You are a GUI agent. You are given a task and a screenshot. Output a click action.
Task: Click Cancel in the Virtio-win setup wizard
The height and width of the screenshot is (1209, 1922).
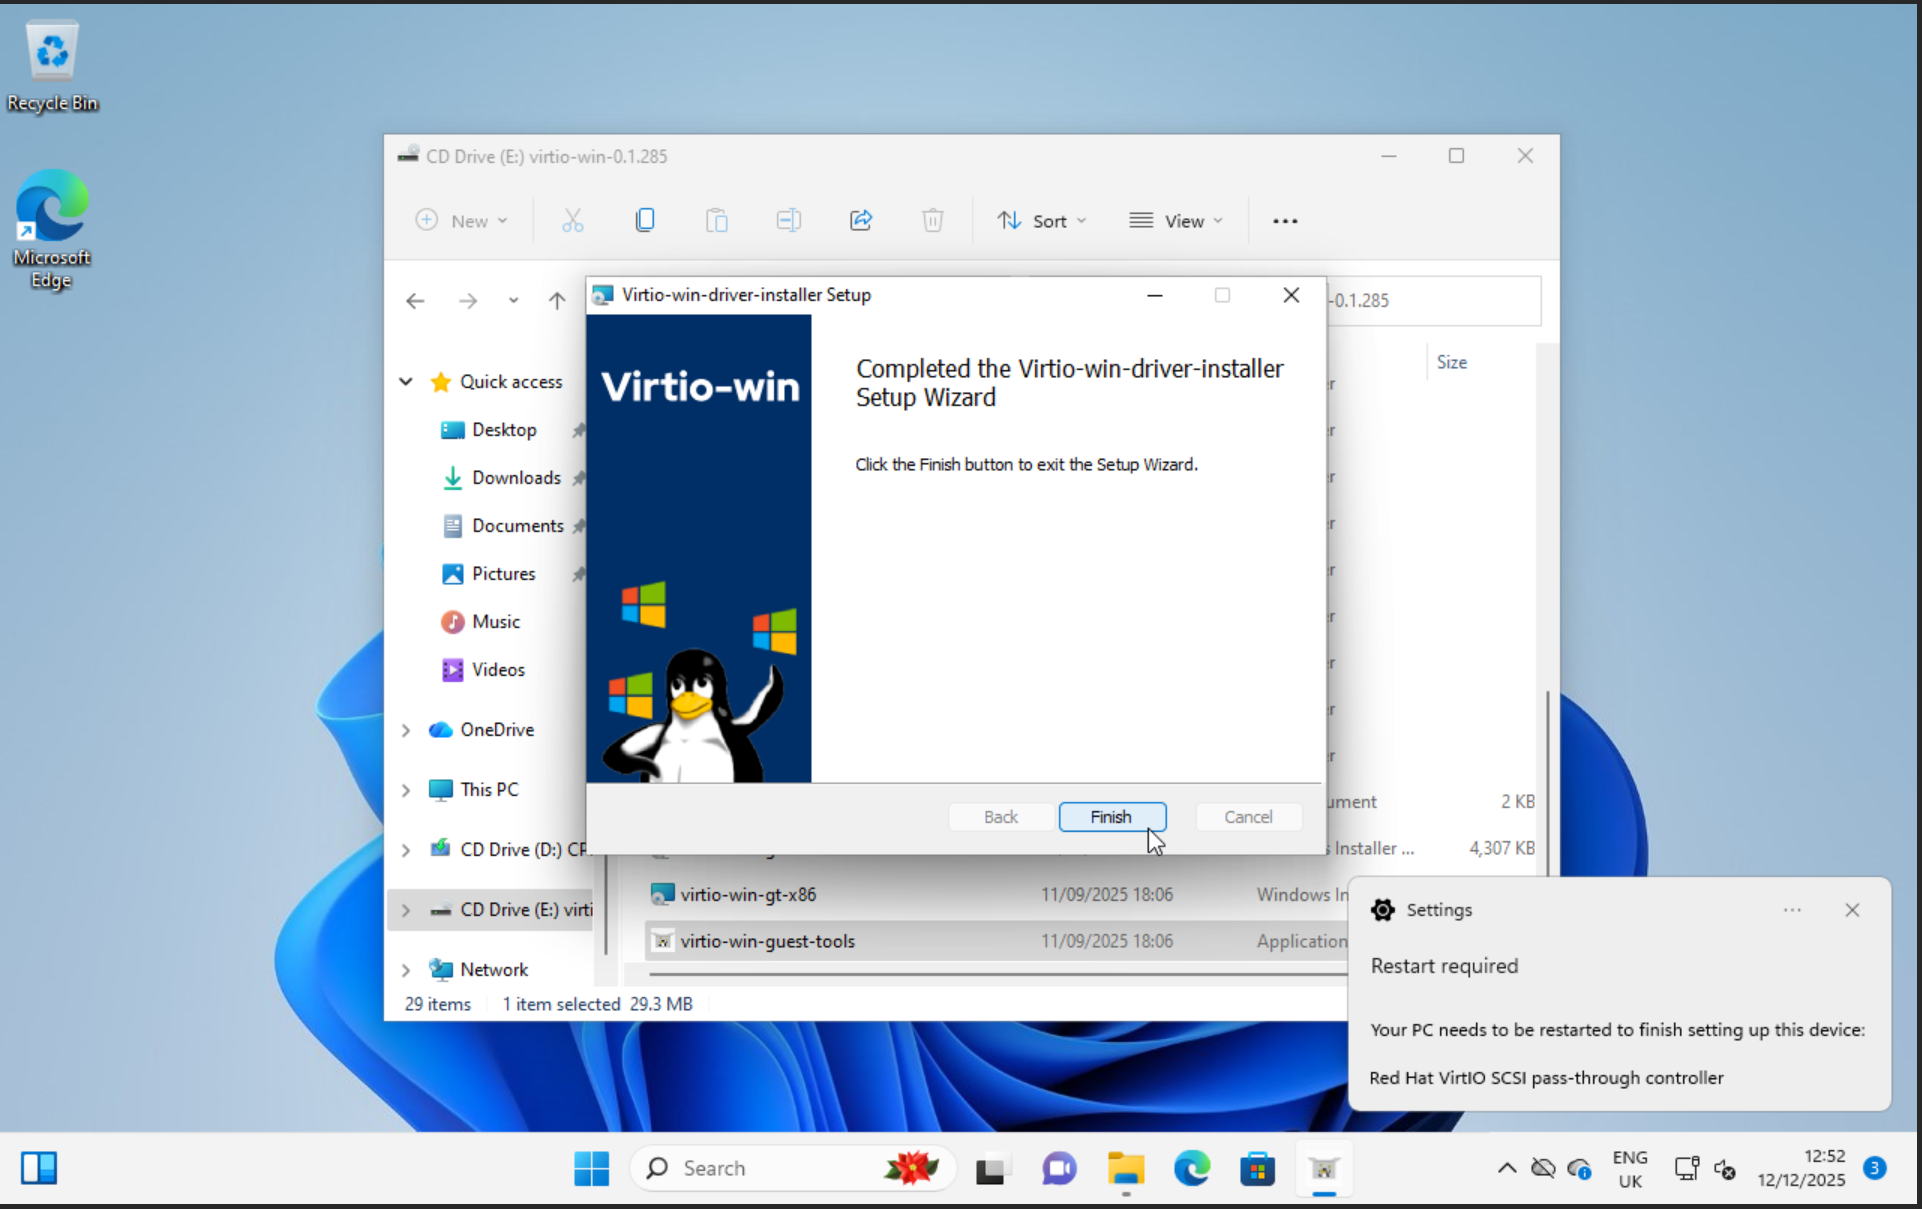point(1248,817)
